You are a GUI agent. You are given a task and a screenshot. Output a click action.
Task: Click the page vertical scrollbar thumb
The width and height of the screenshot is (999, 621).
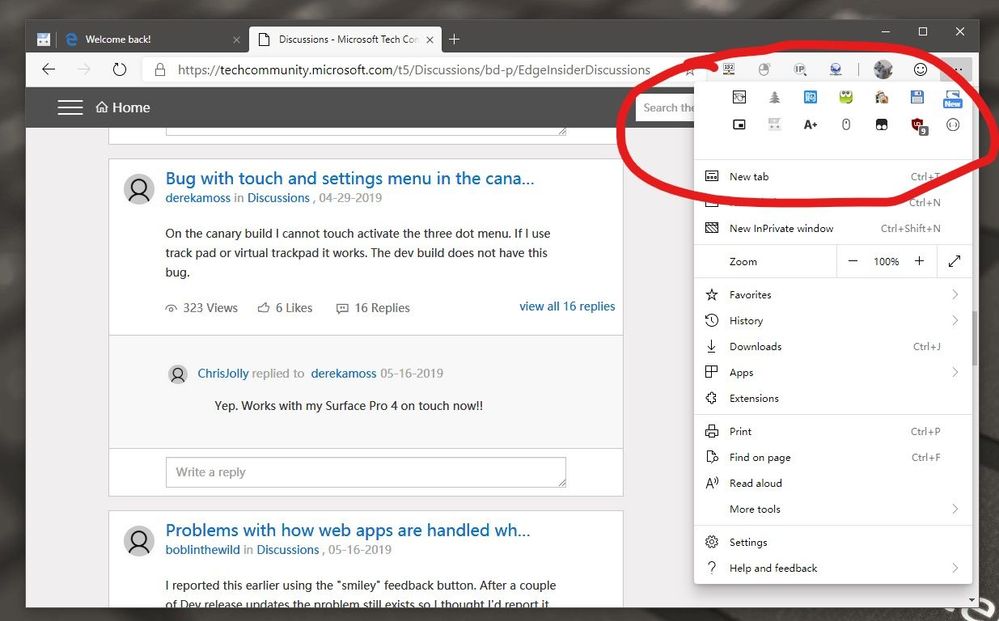975,338
